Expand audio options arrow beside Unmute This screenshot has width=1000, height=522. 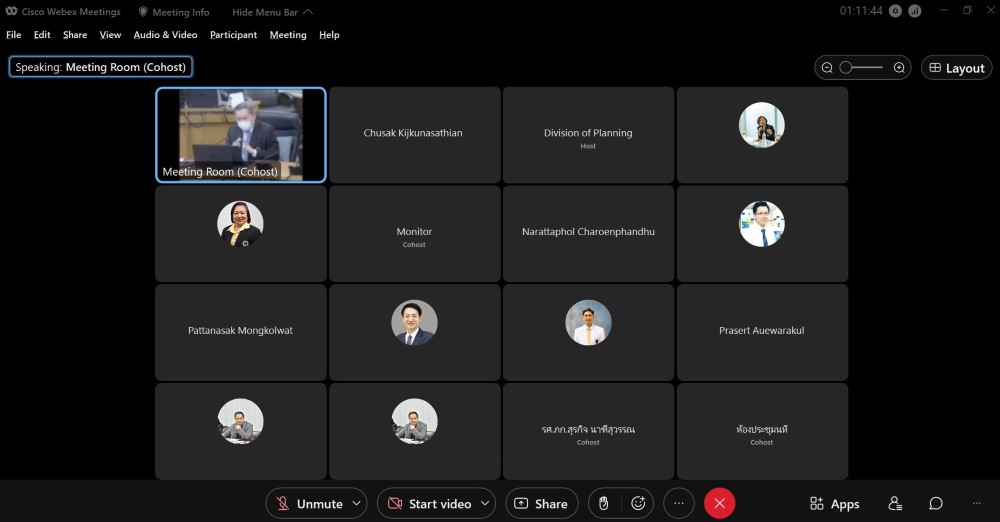357,504
